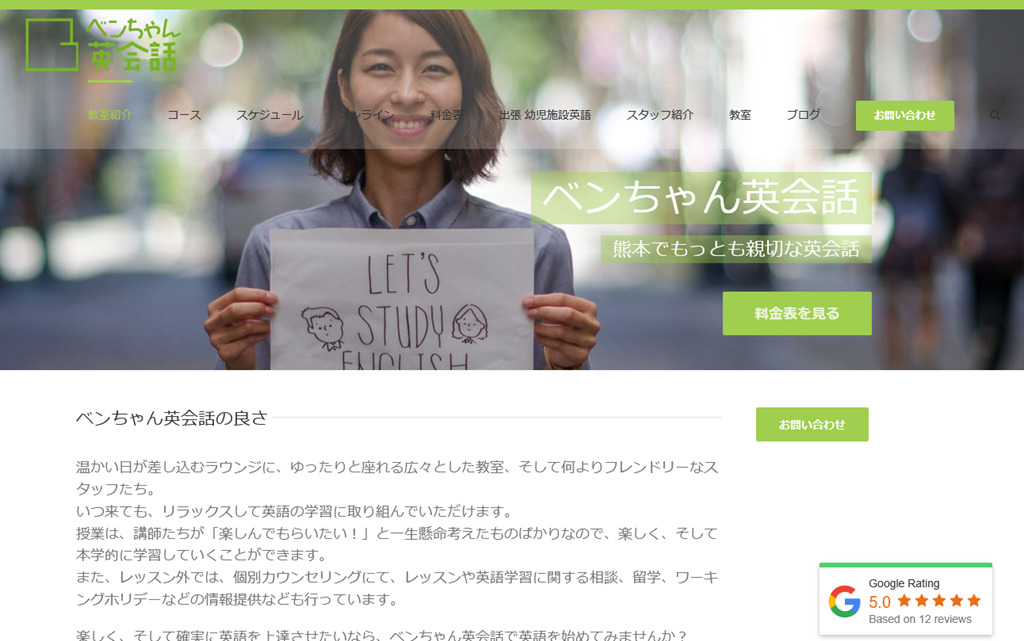Viewport: 1024px width, 641px height.
Task: Select オンライン in the navigation bar
Action: [x=366, y=115]
